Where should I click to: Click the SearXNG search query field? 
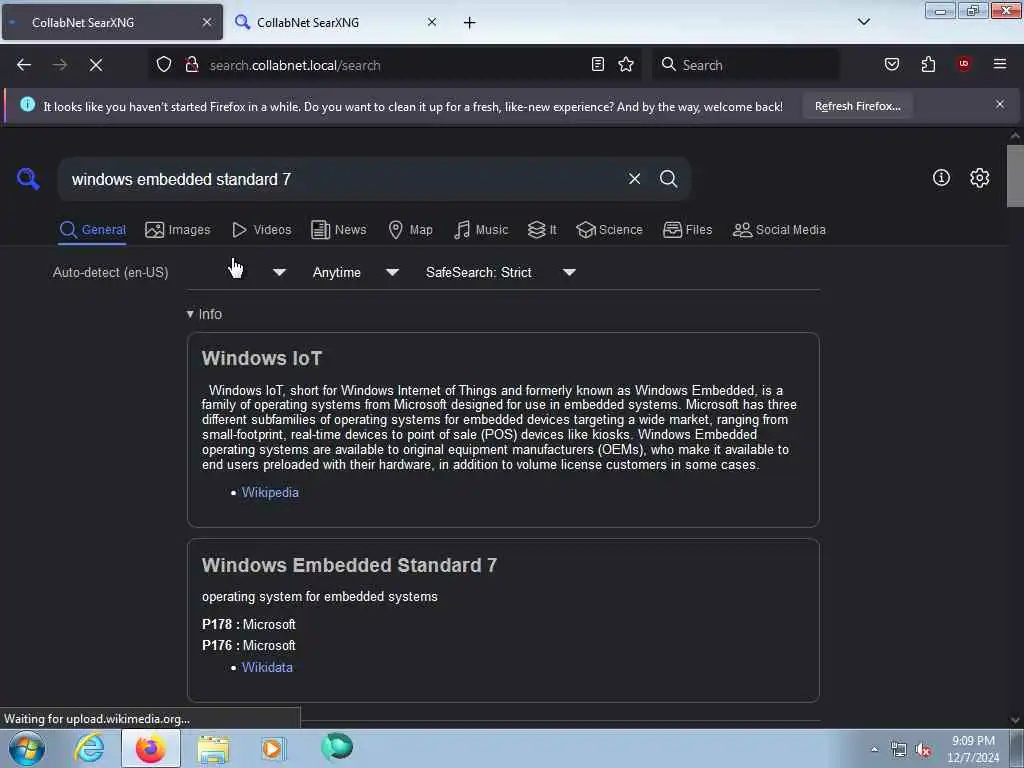(x=343, y=179)
